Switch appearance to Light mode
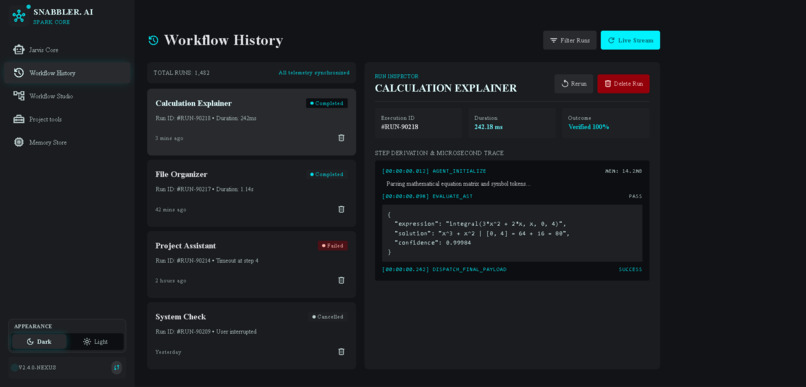806x387 pixels. click(95, 342)
